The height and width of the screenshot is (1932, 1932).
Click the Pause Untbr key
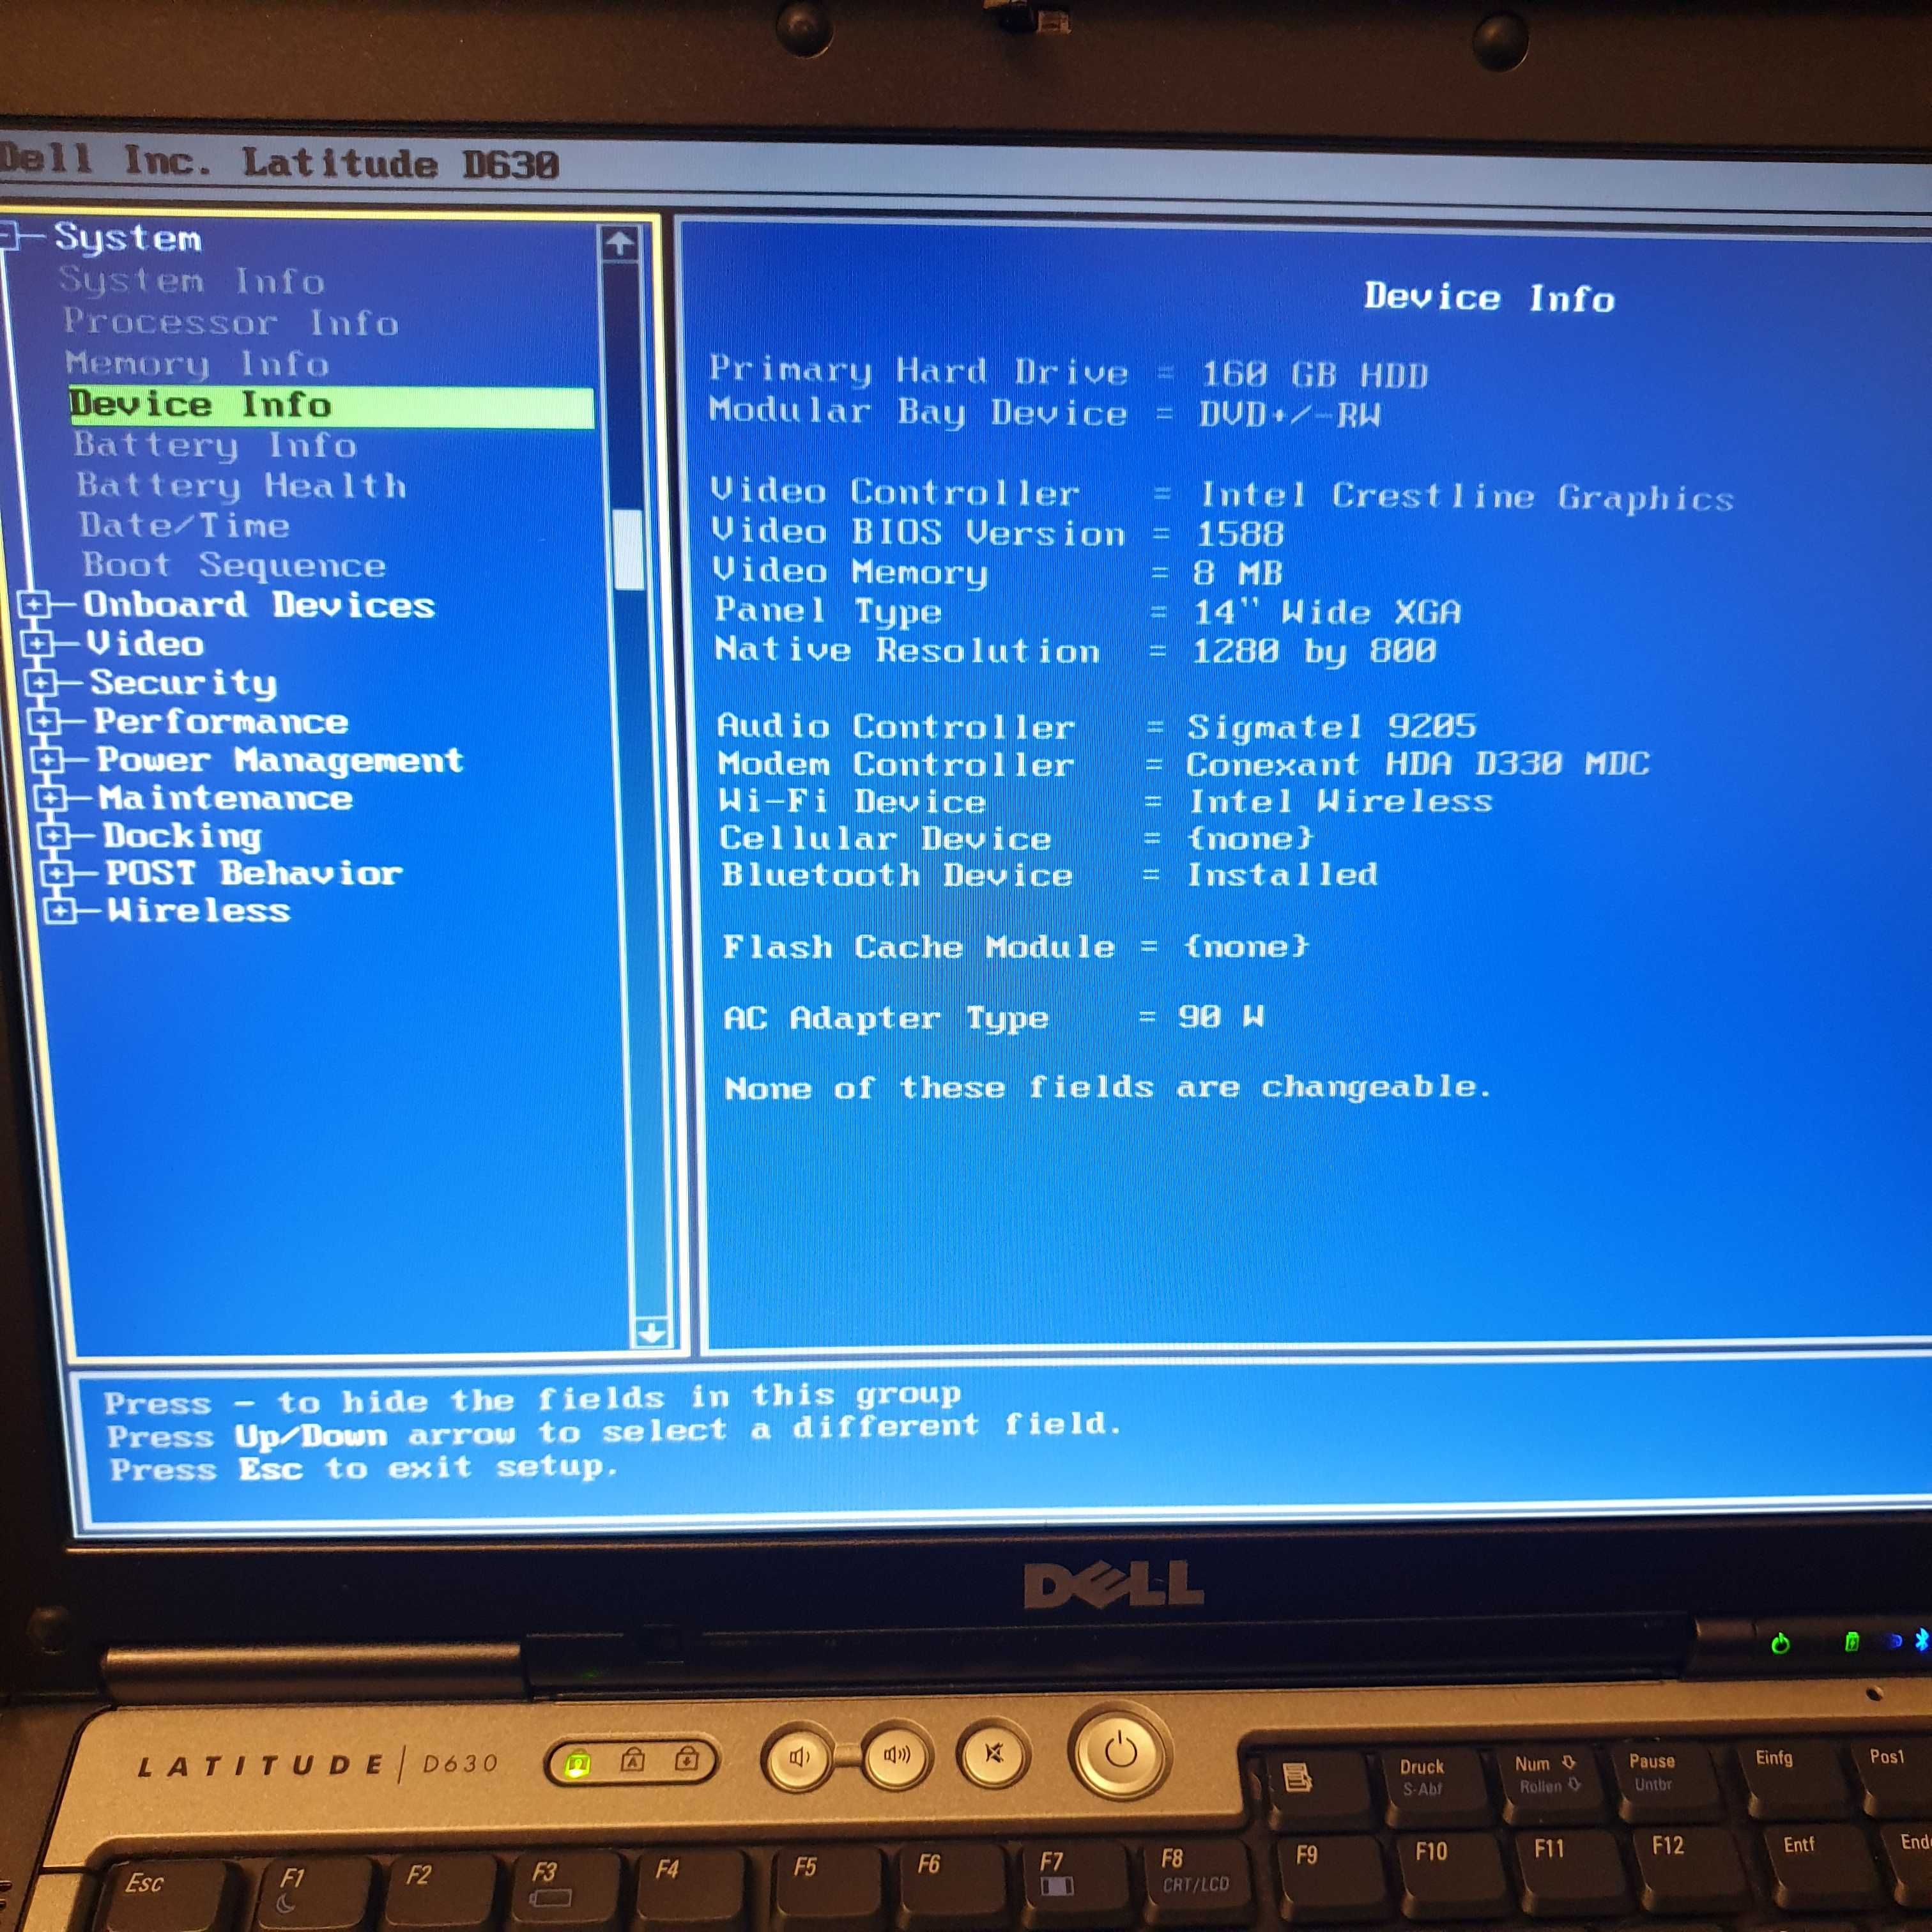(x=1653, y=1776)
